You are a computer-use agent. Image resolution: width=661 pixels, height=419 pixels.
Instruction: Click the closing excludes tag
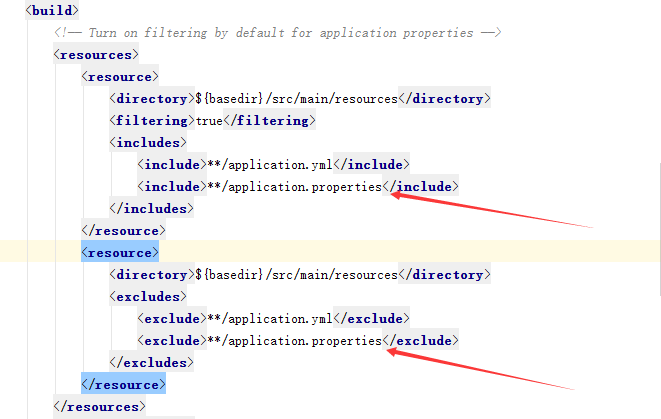[x=150, y=362]
